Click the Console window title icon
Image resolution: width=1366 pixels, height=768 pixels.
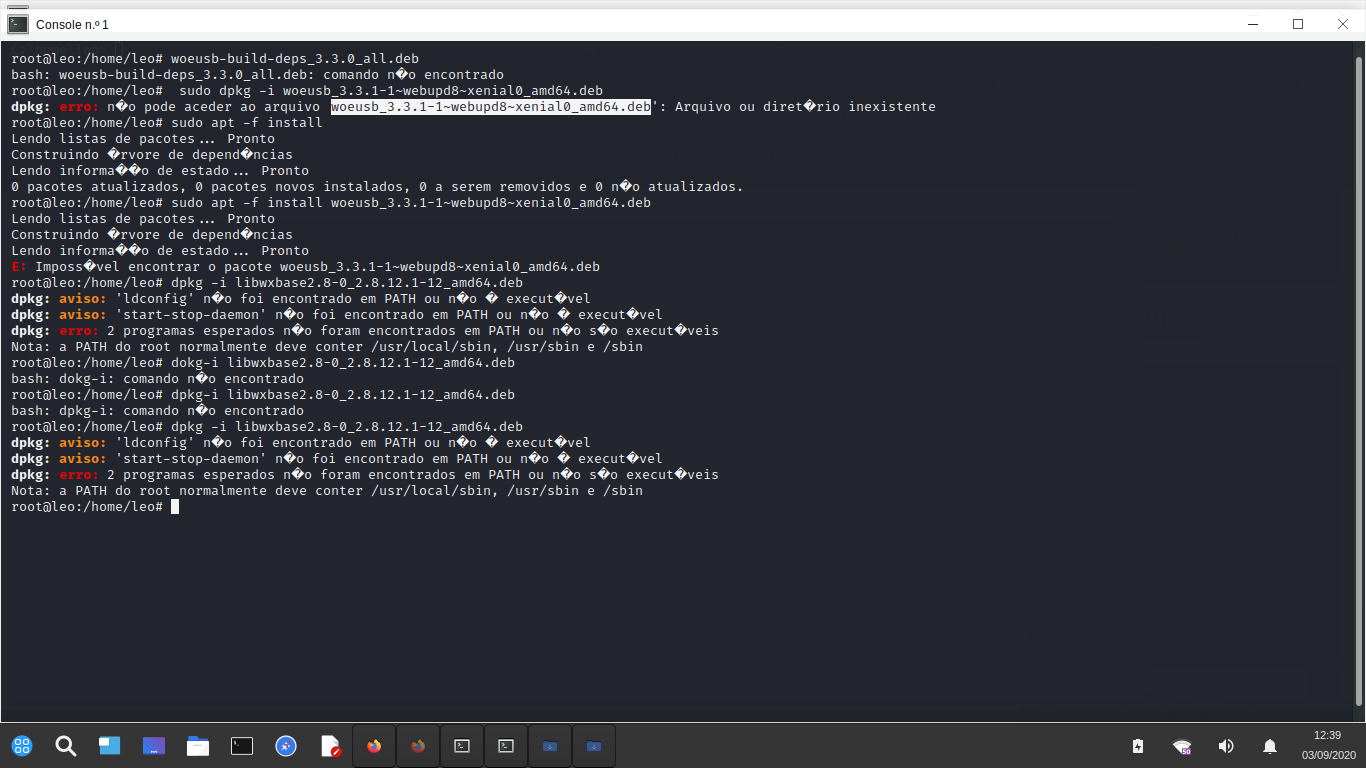click(18, 24)
